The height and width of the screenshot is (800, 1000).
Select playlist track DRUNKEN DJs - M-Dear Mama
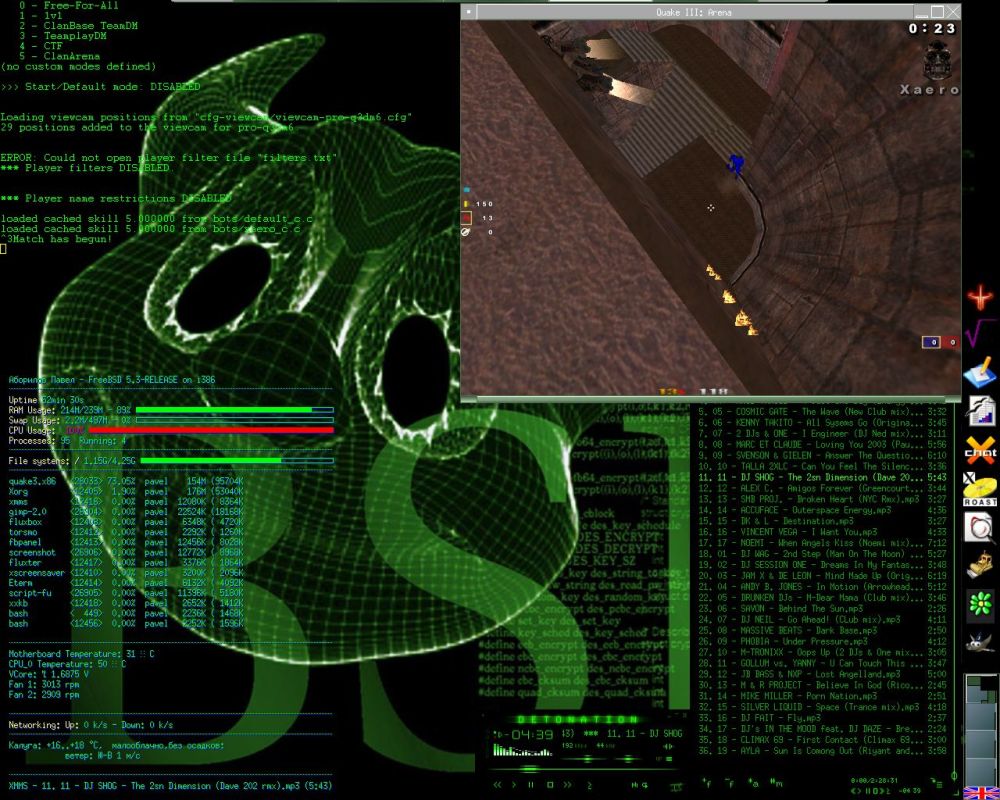coord(822,598)
